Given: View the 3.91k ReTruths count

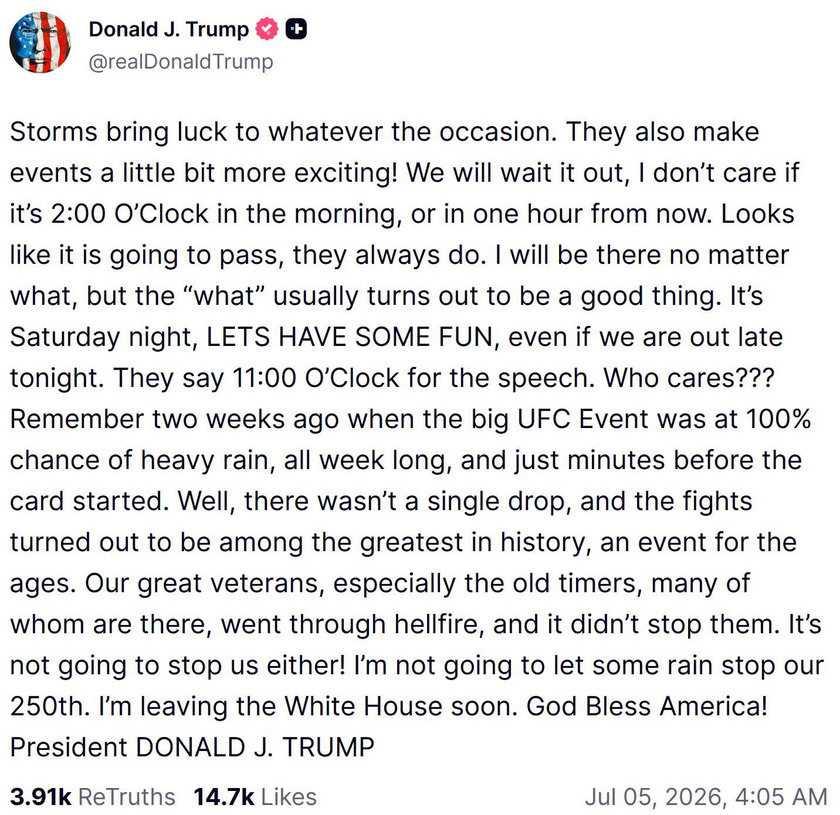Looking at the screenshot, I should pyautogui.click(x=40, y=797).
